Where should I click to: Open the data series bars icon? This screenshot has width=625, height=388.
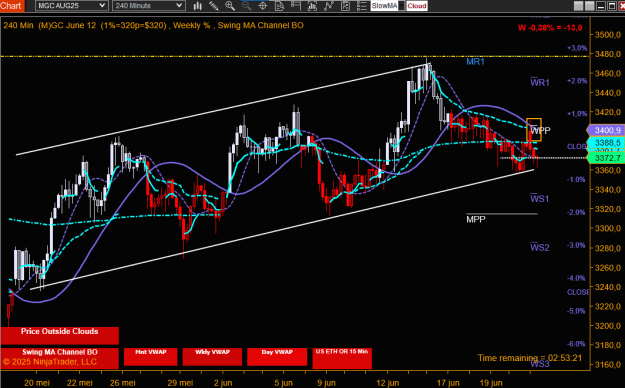[312, 6]
